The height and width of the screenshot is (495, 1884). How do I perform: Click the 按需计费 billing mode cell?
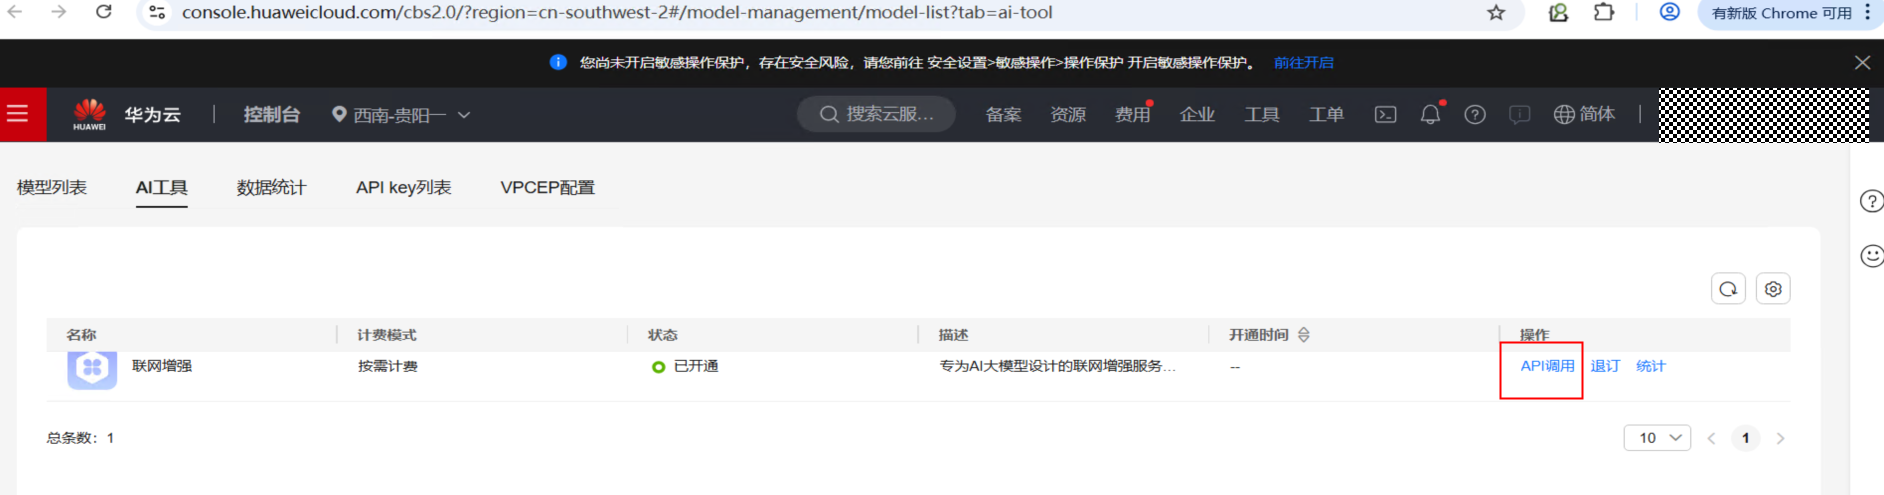point(388,366)
